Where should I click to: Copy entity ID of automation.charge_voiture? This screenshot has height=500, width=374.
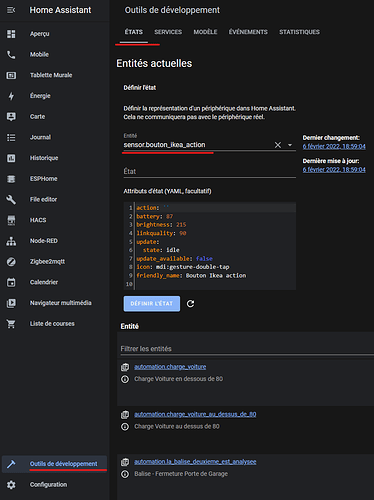(x=125, y=367)
